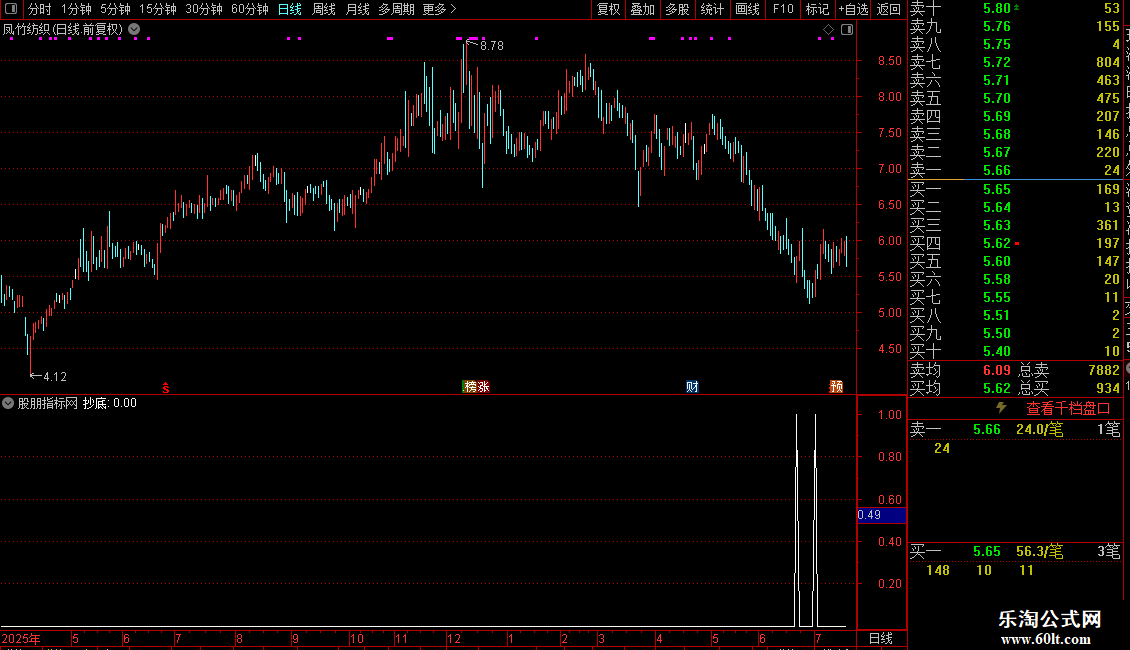Open the 凤竹纺织 chart title dropdown
Screen dimensions: 1130x650
[134, 30]
